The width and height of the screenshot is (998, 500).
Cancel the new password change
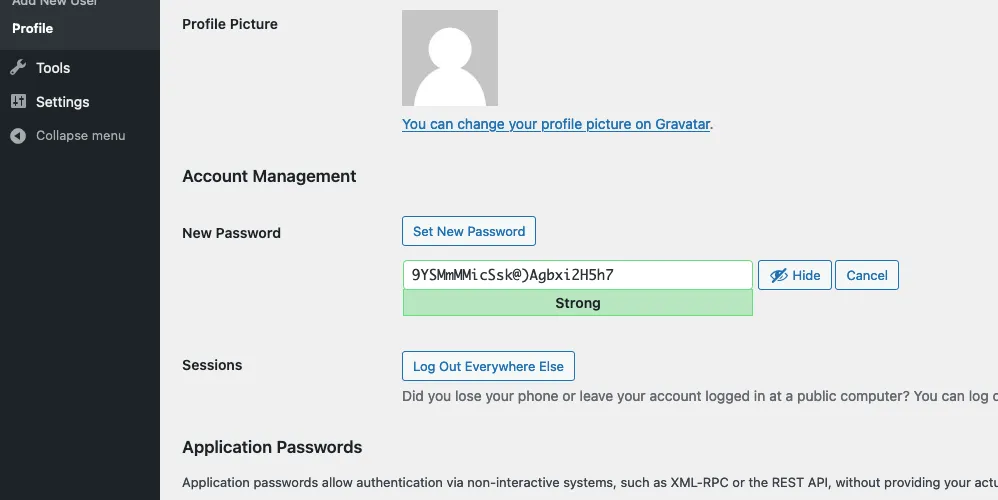[x=867, y=276]
